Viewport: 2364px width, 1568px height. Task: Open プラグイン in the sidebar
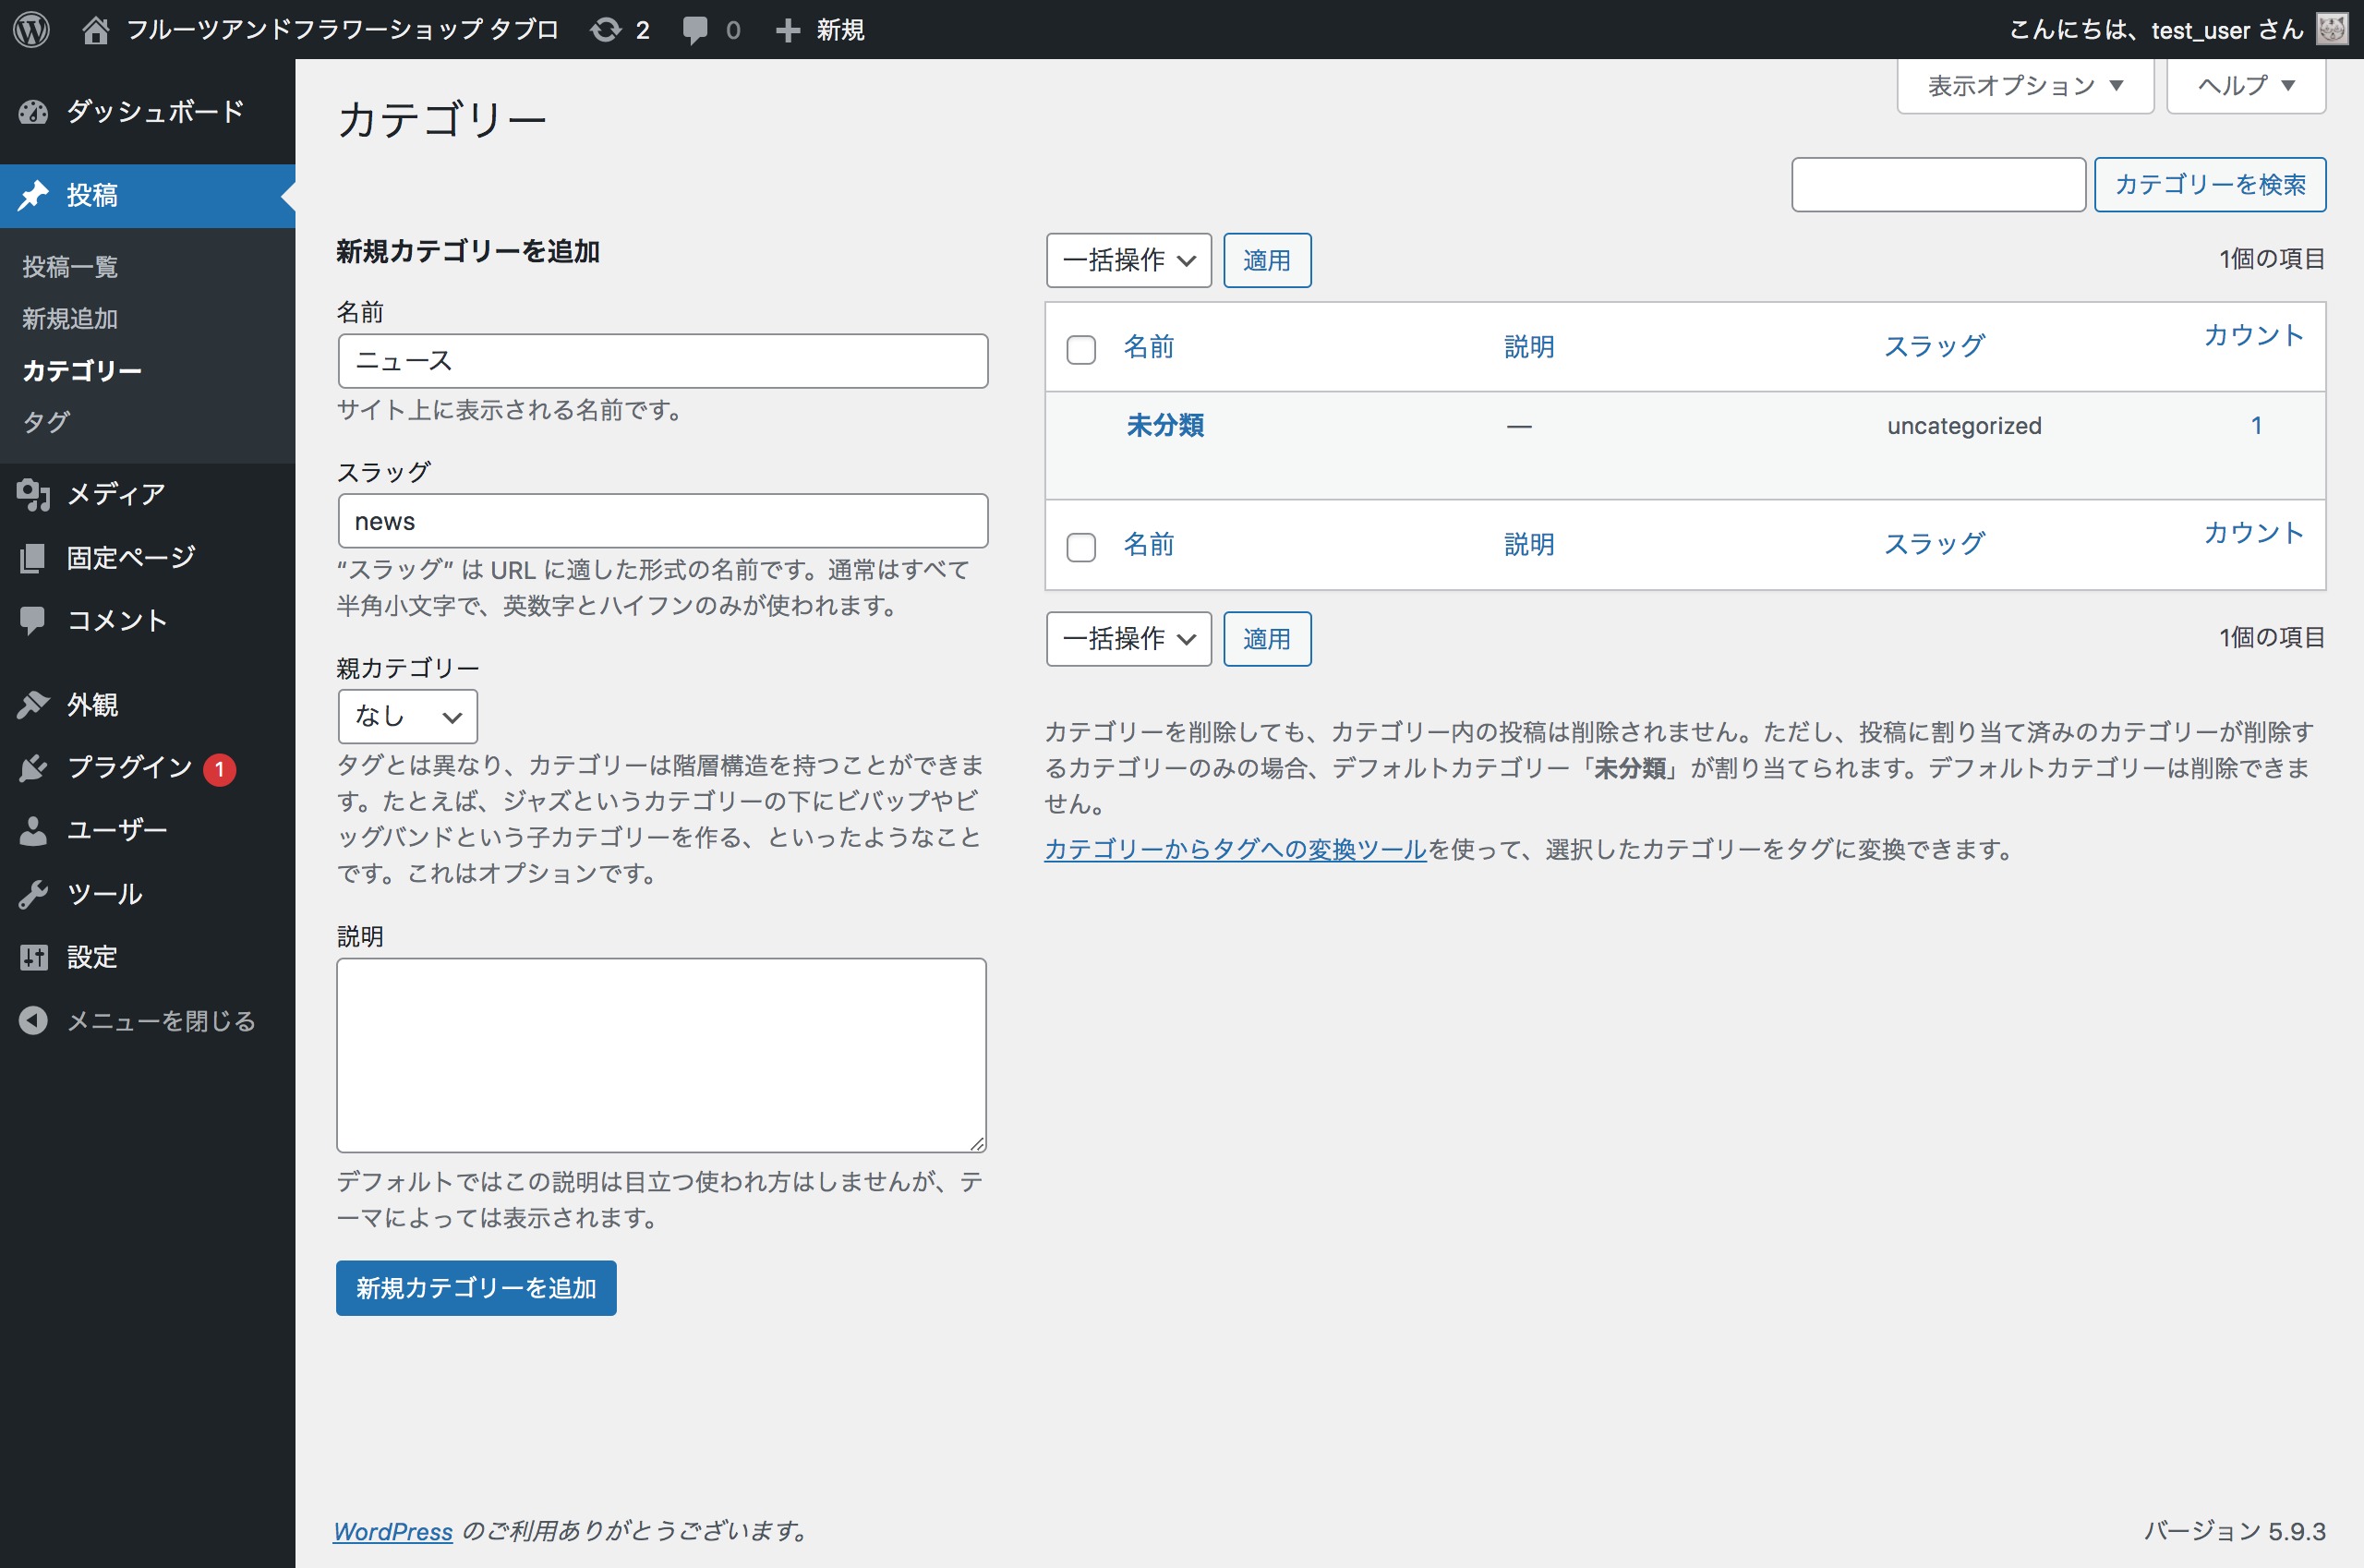tap(129, 767)
